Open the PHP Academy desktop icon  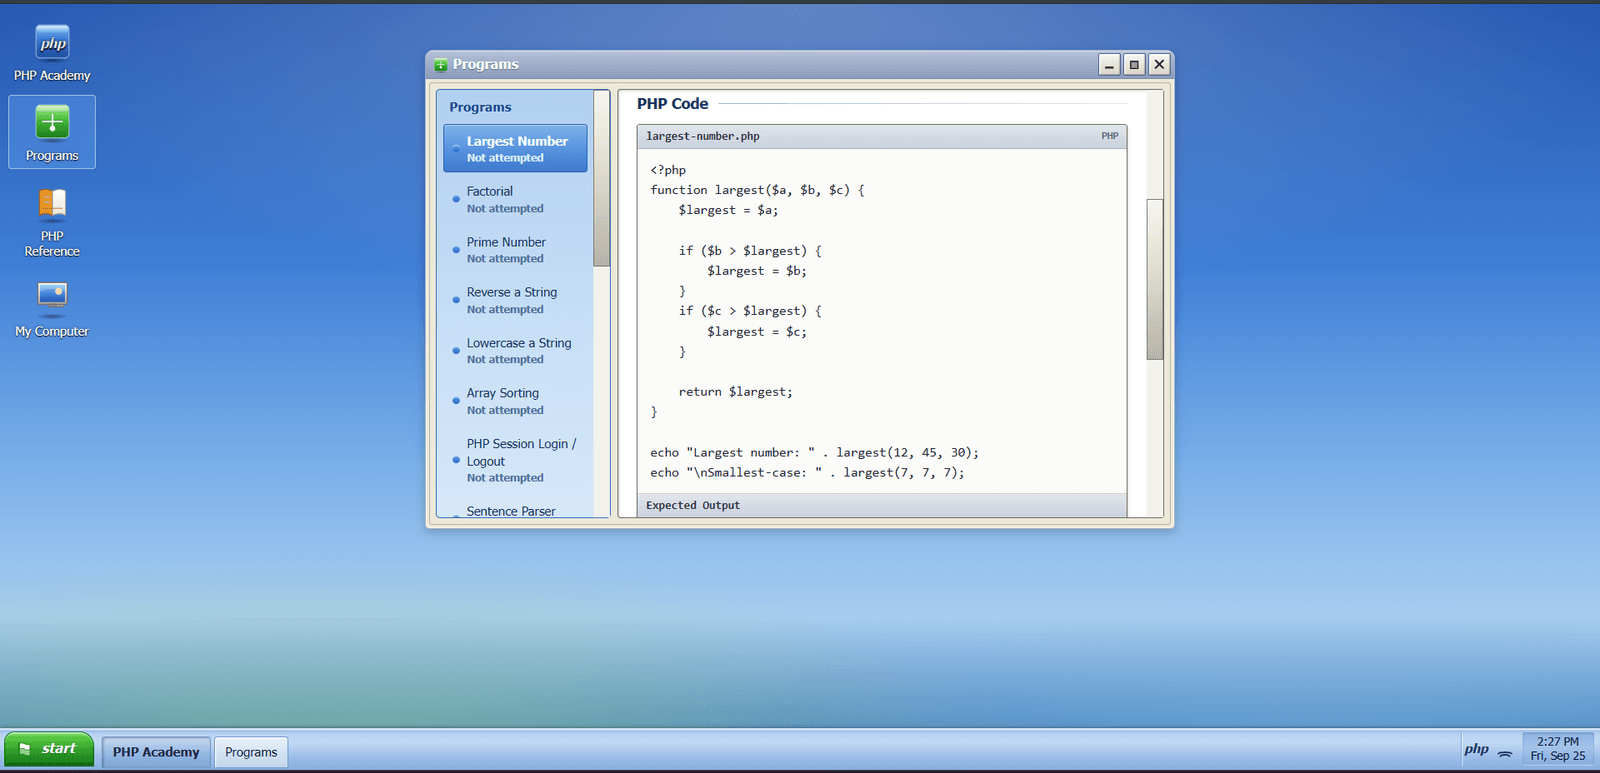pyautogui.click(x=52, y=53)
